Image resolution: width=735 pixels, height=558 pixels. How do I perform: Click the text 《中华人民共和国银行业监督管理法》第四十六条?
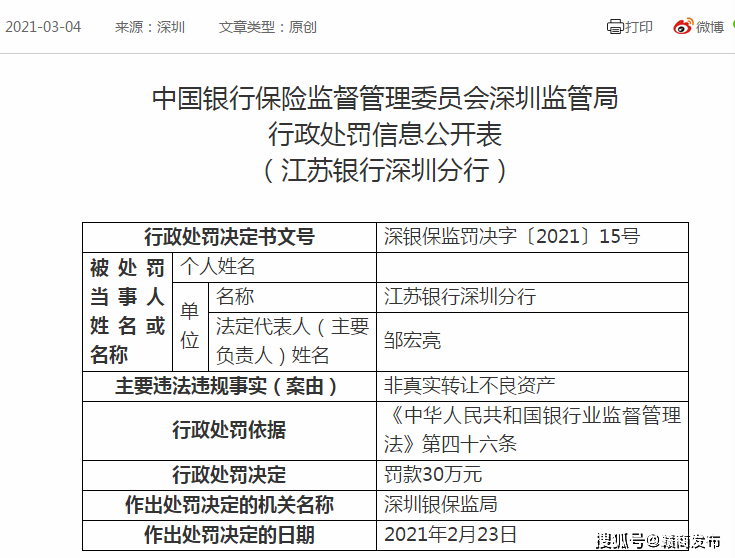(532, 430)
